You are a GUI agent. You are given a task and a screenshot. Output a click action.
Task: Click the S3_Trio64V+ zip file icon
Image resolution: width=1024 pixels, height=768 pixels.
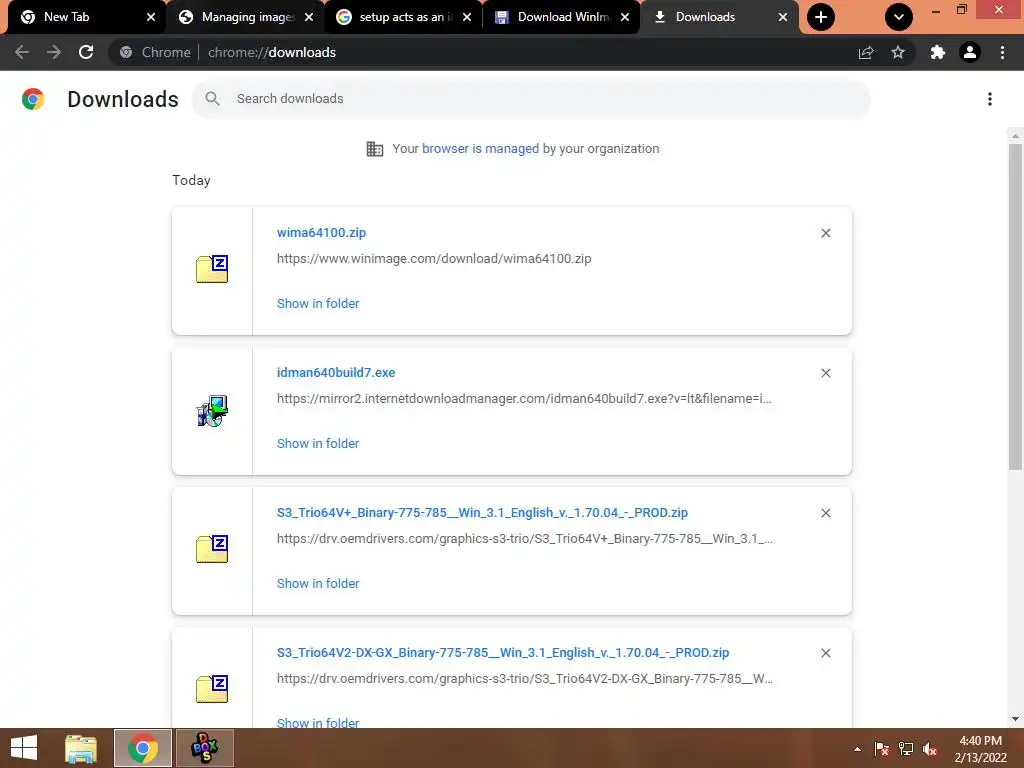(x=212, y=549)
